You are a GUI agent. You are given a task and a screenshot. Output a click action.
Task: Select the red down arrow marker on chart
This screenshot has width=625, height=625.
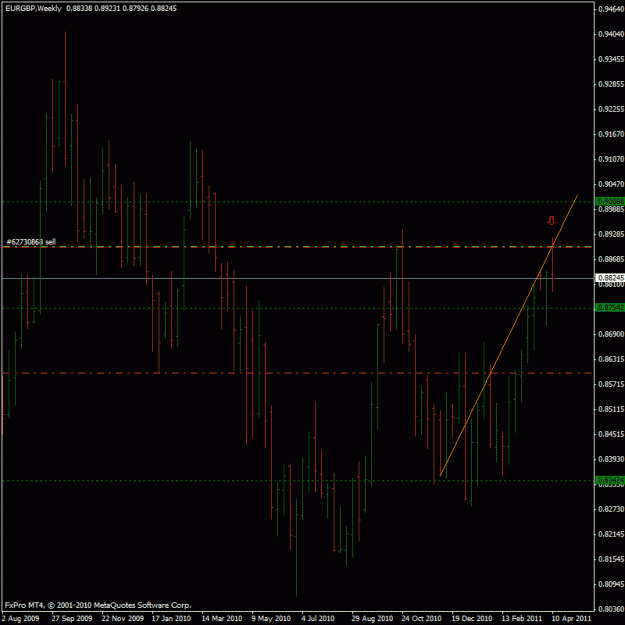(x=551, y=220)
